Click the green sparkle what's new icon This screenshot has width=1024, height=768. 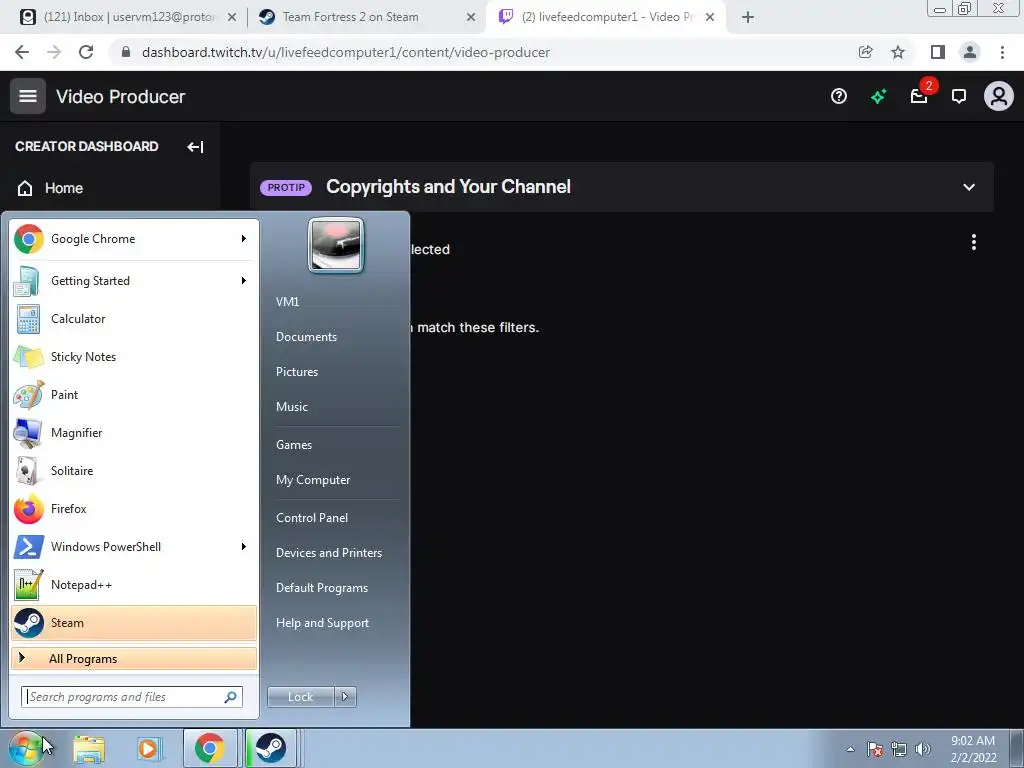[878, 97]
